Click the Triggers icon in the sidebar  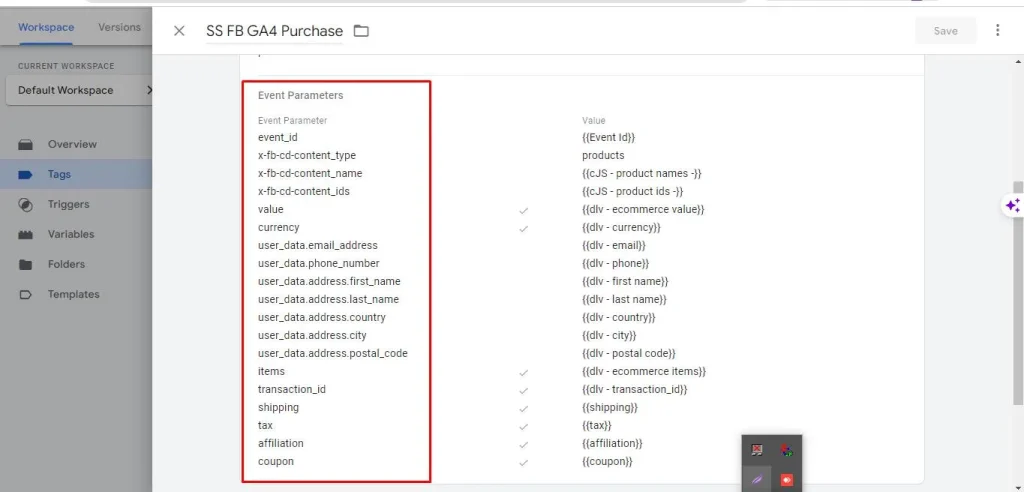[26, 204]
